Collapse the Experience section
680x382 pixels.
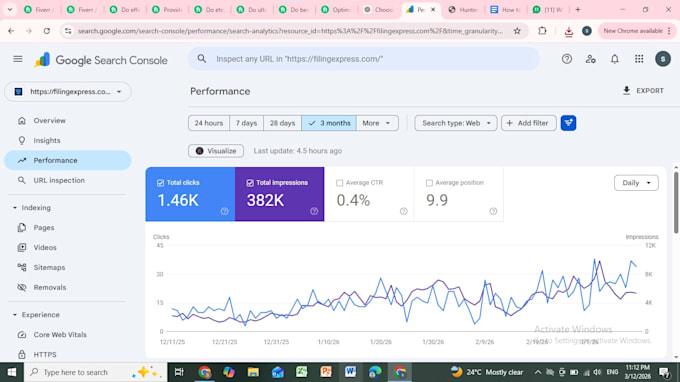coord(15,315)
